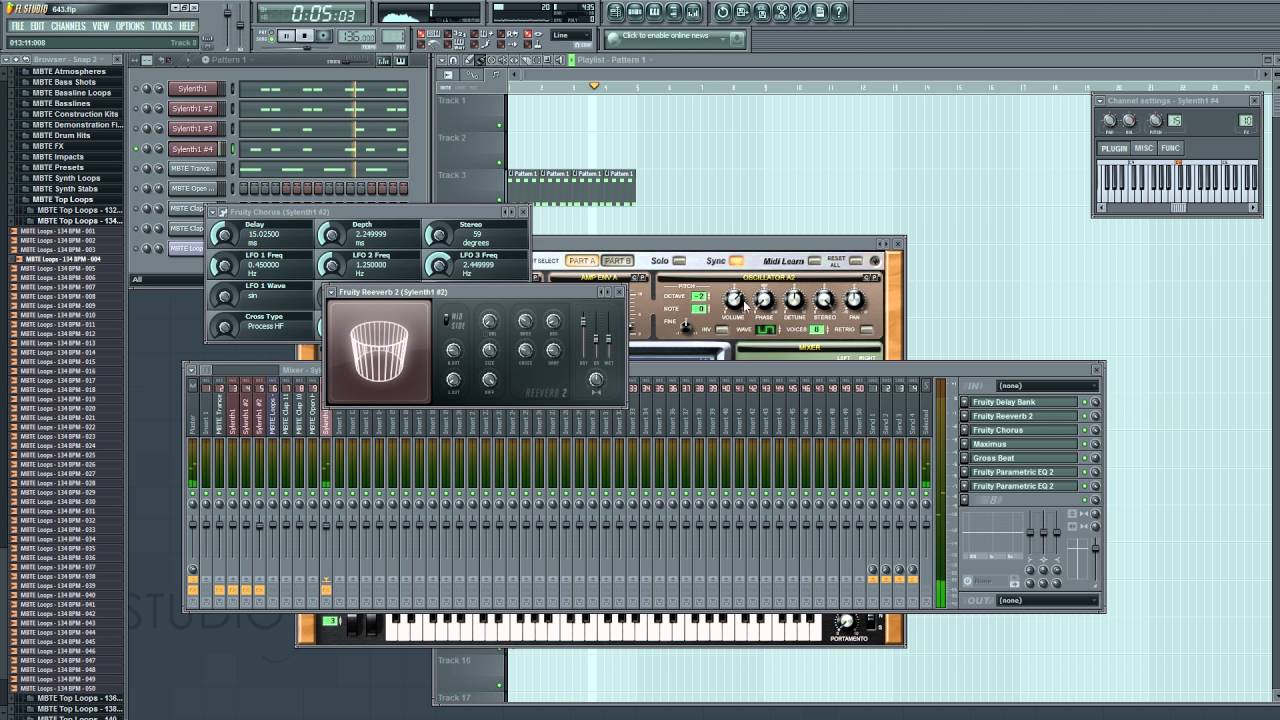Click the save project toolbar icon
The image size is (1280, 720).
point(743,12)
